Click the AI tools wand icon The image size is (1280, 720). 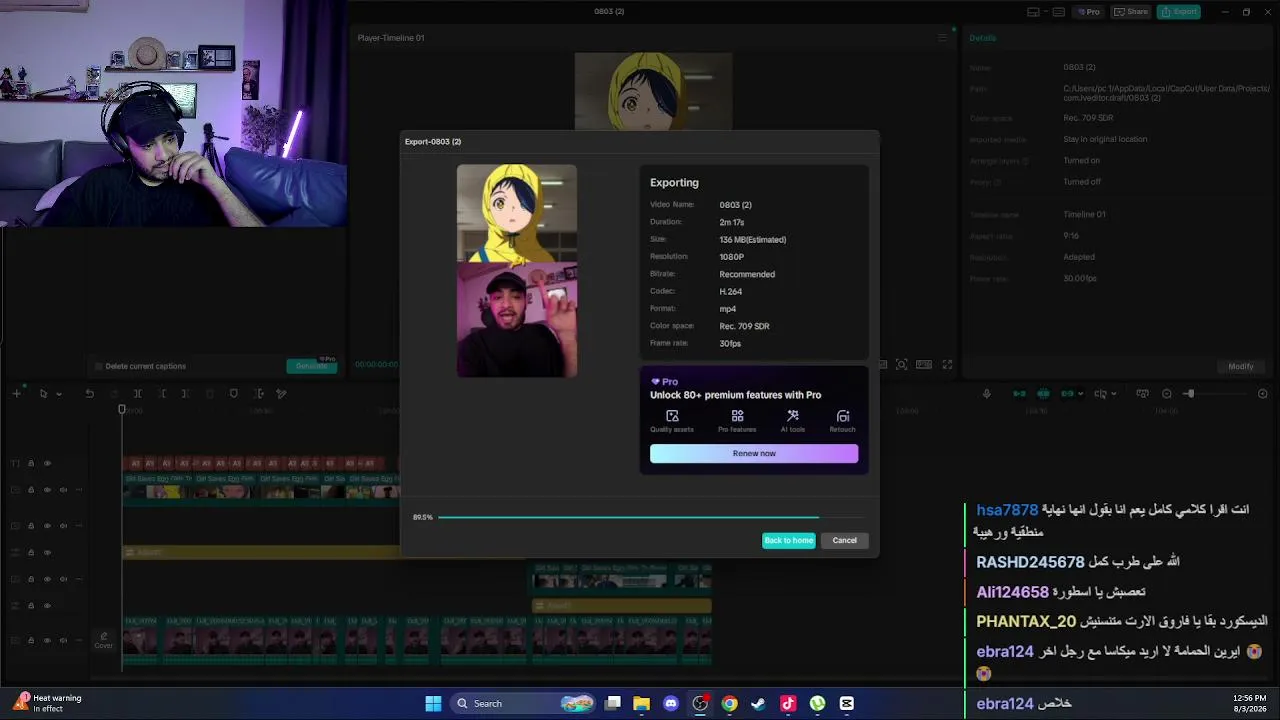[x=792, y=416]
